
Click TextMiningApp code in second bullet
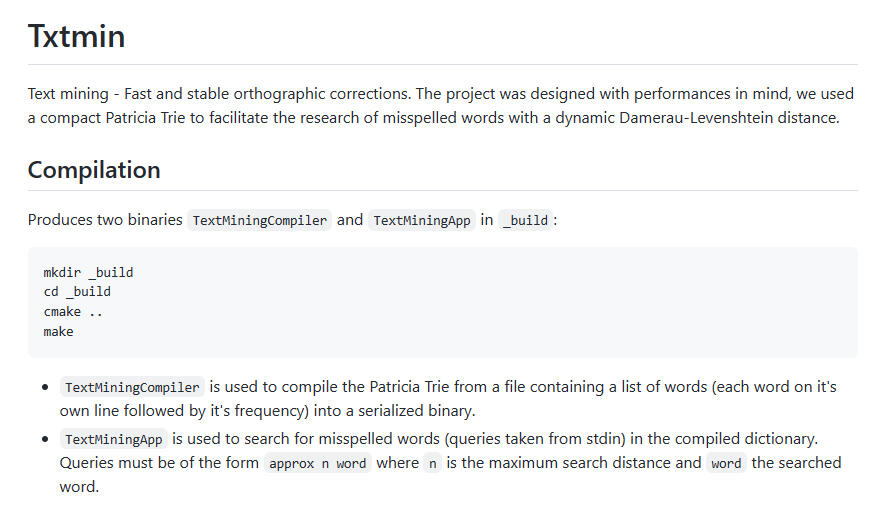(x=114, y=439)
